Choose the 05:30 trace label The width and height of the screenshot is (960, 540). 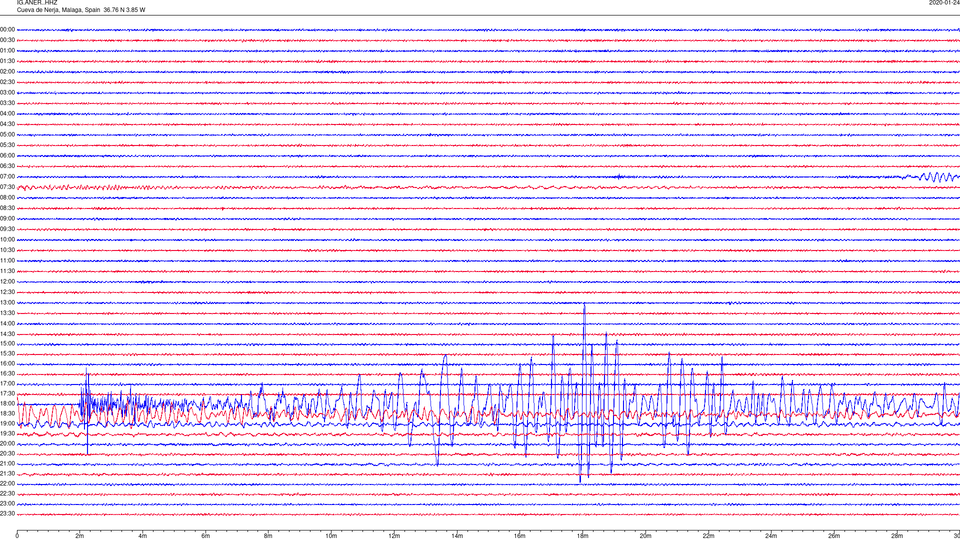point(7,145)
